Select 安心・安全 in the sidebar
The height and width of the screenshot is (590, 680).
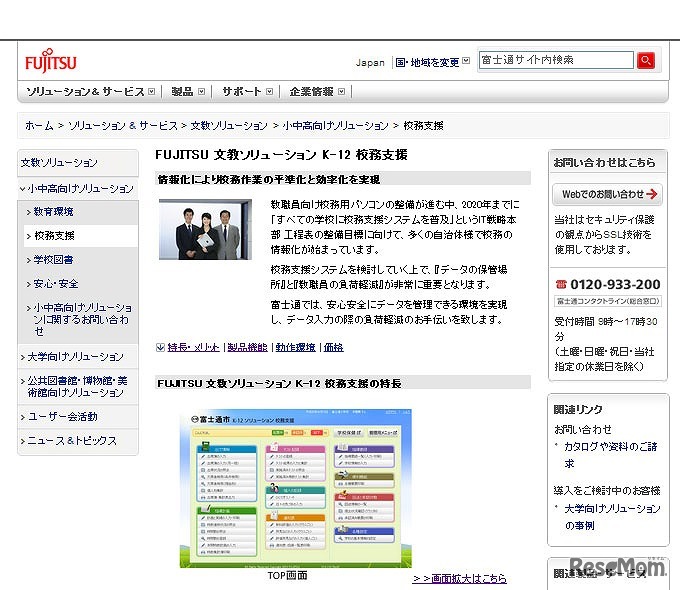56,284
